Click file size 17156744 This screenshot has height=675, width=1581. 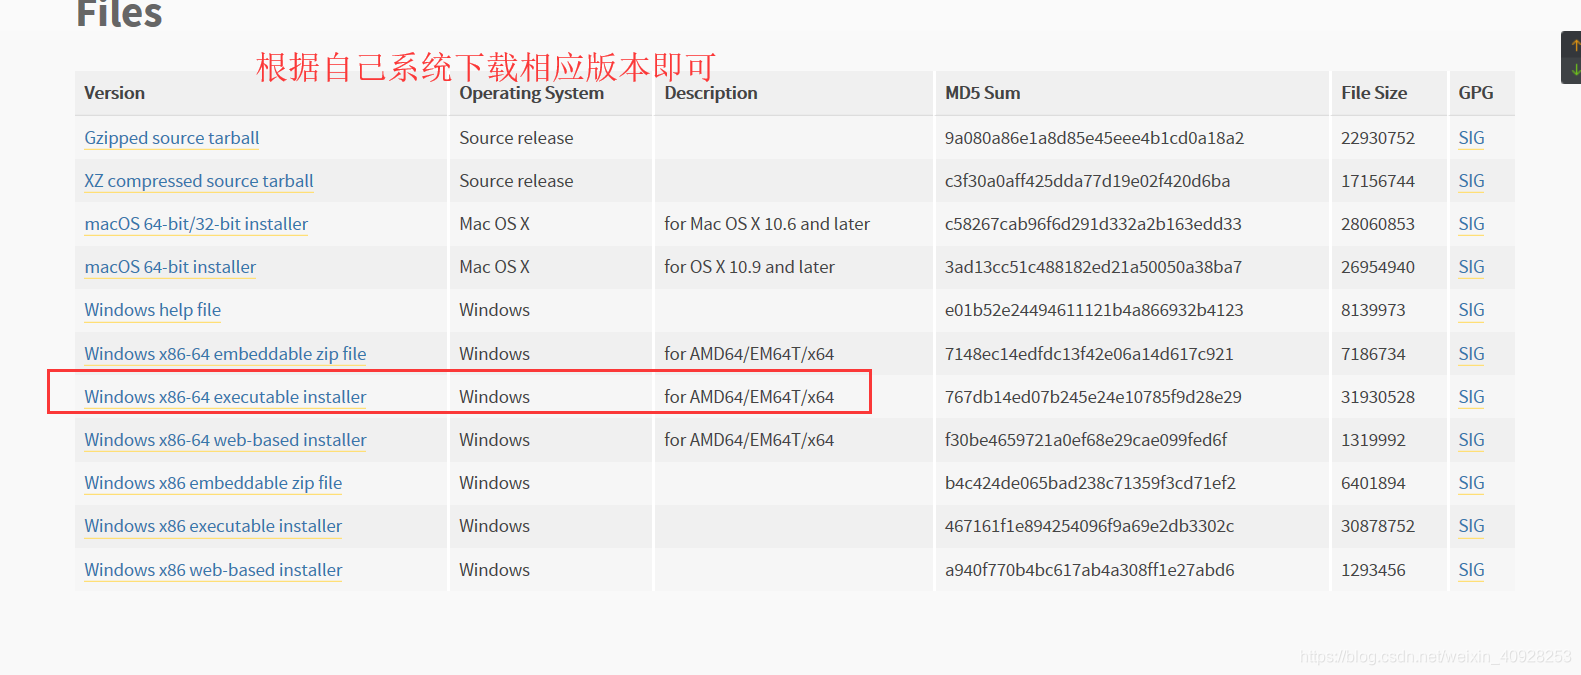tap(1378, 181)
